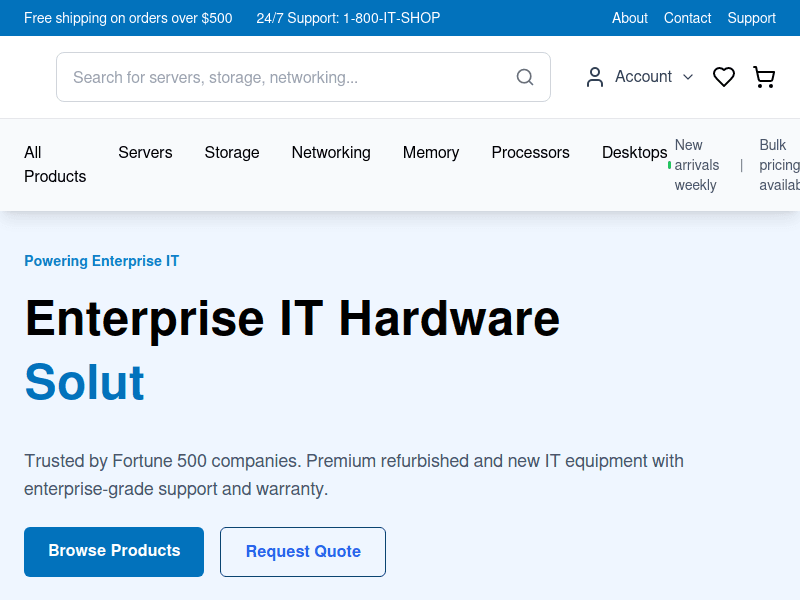Image resolution: width=800 pixels, height=600 pixels.
Task: Expand the Account dropdown chevron
Action: click(688, 77)
